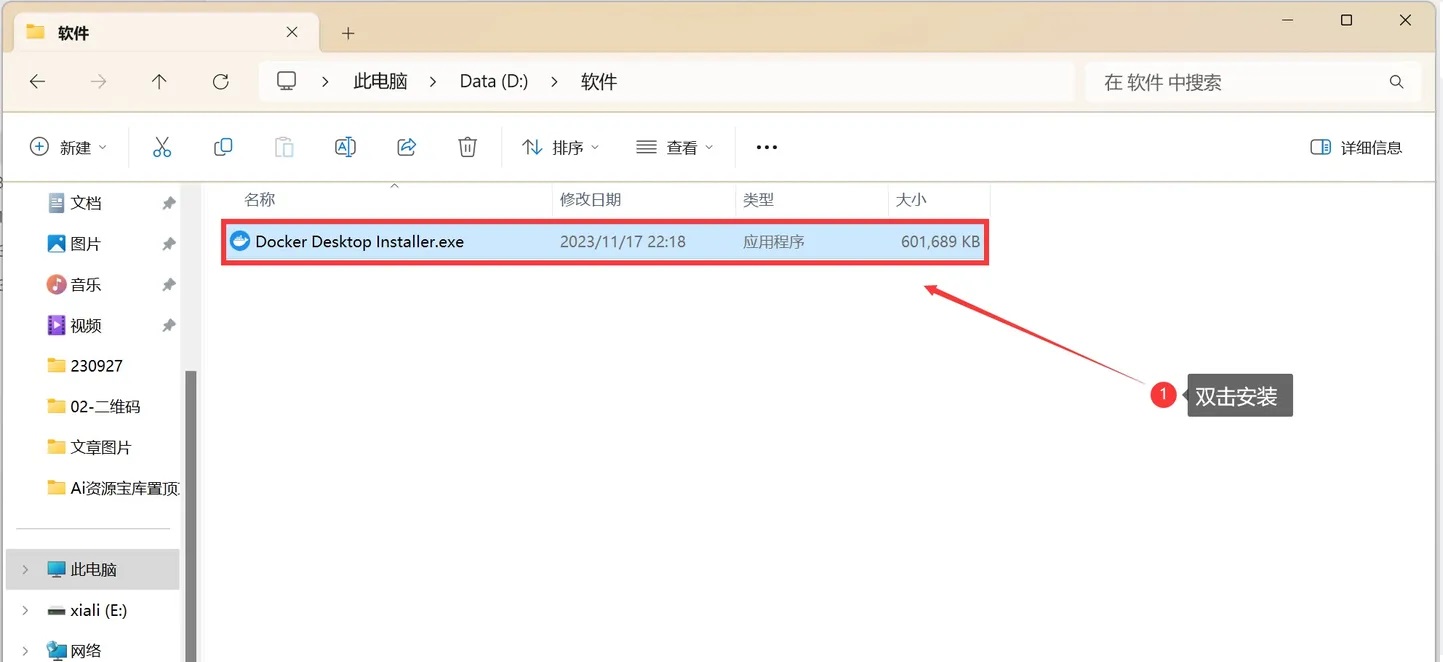Click the monitor icon in address bar
Screen dimensions: 1443x662
(287, 81)
